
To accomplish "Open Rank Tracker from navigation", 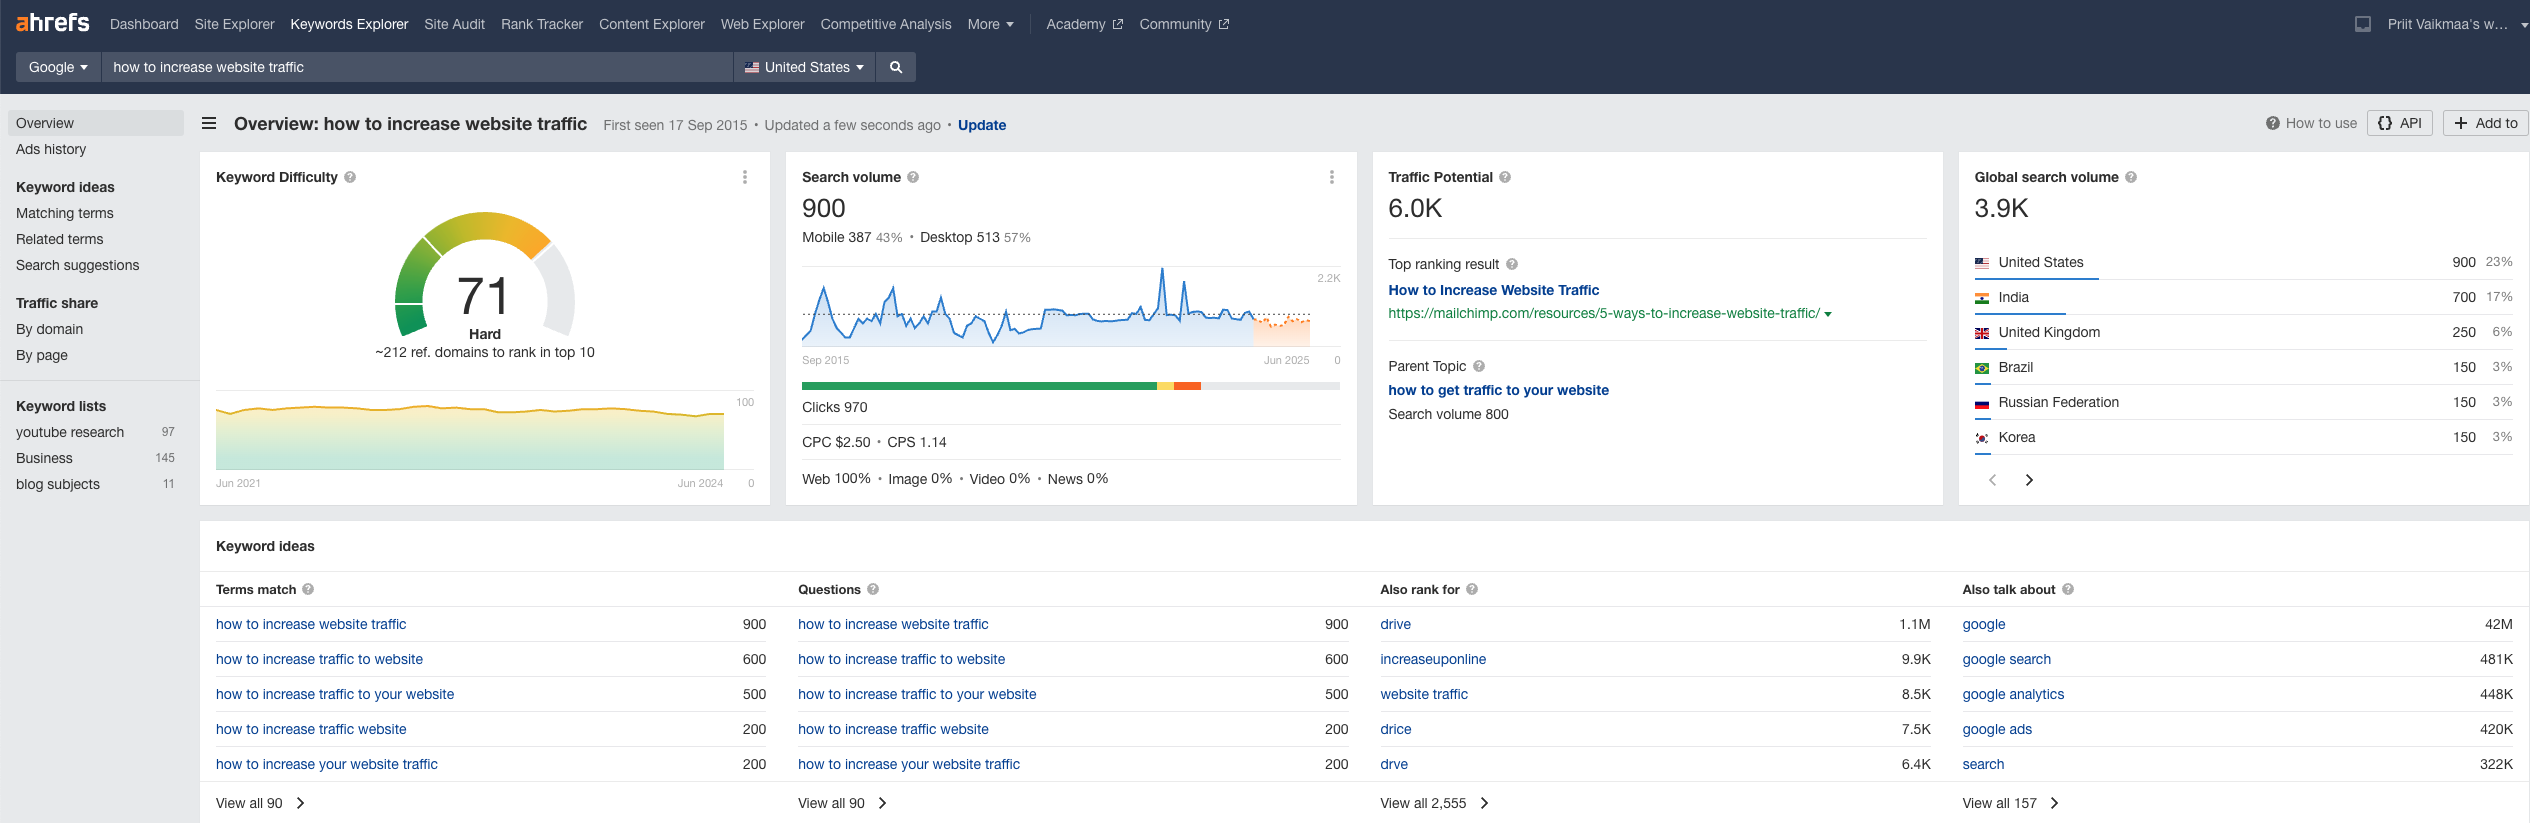I will (542, 24).
